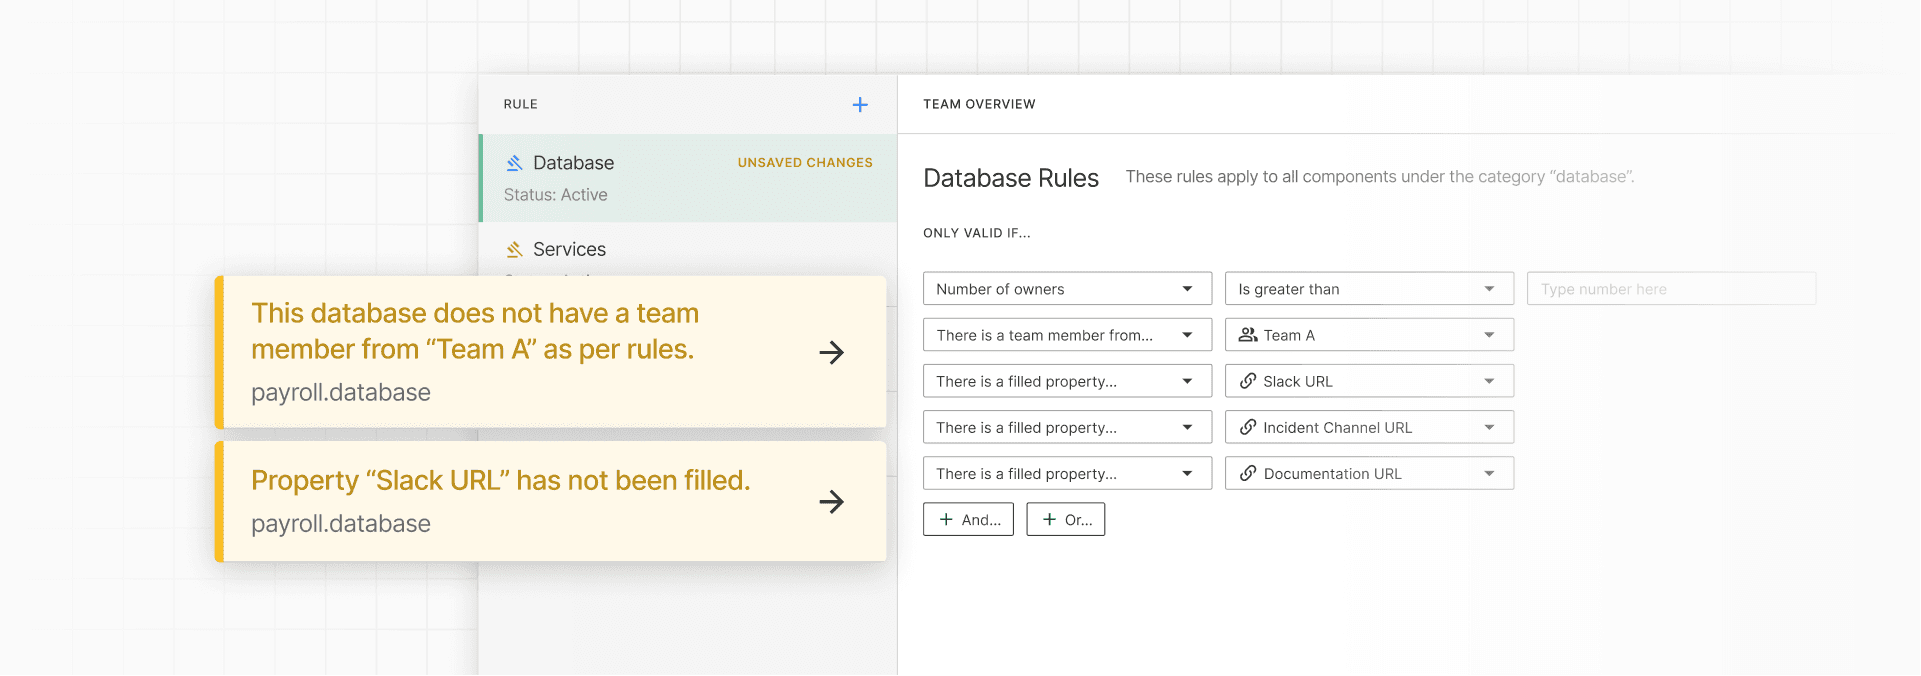Click the Database Rules heading
The width and height of the screenshot is (1921, 676).
pyautogui.click(x=1011, y=178)
